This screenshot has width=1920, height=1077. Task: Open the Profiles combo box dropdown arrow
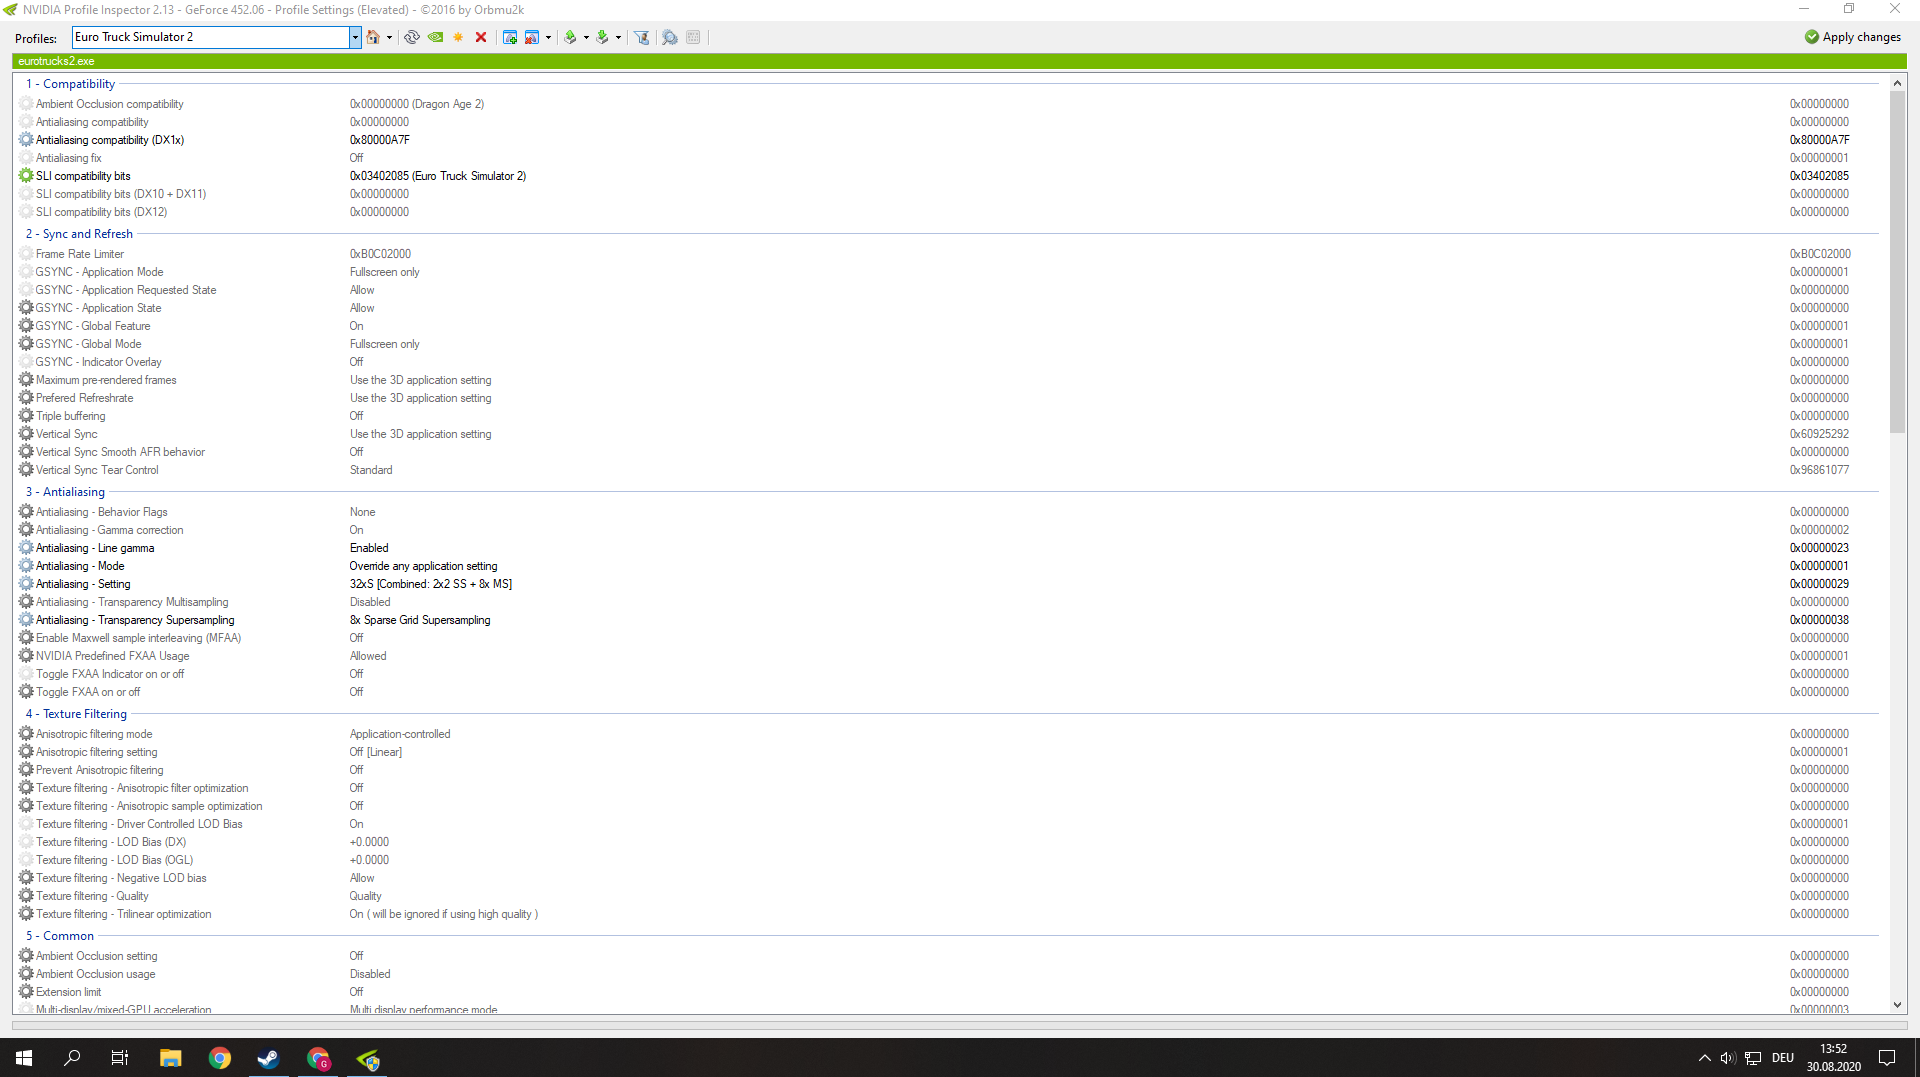354,37
